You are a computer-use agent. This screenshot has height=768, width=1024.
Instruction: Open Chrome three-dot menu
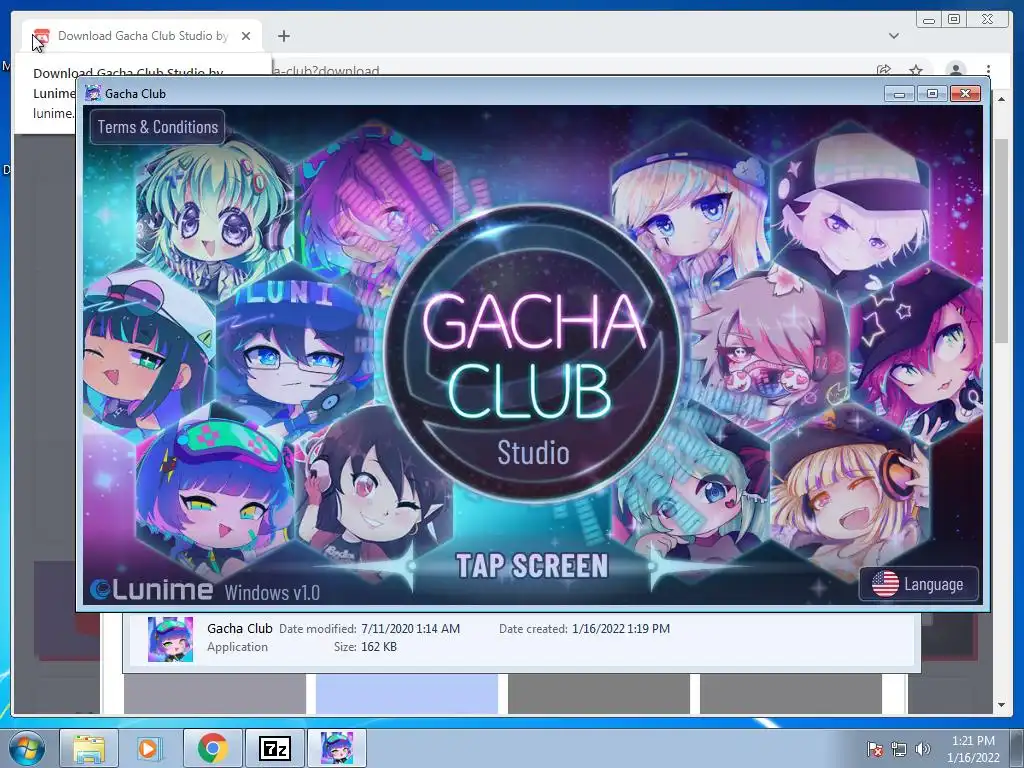(988, 70)
